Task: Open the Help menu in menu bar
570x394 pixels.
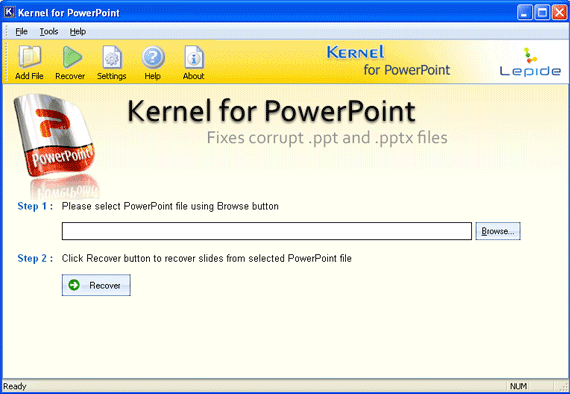Action: tap(78, 32)
